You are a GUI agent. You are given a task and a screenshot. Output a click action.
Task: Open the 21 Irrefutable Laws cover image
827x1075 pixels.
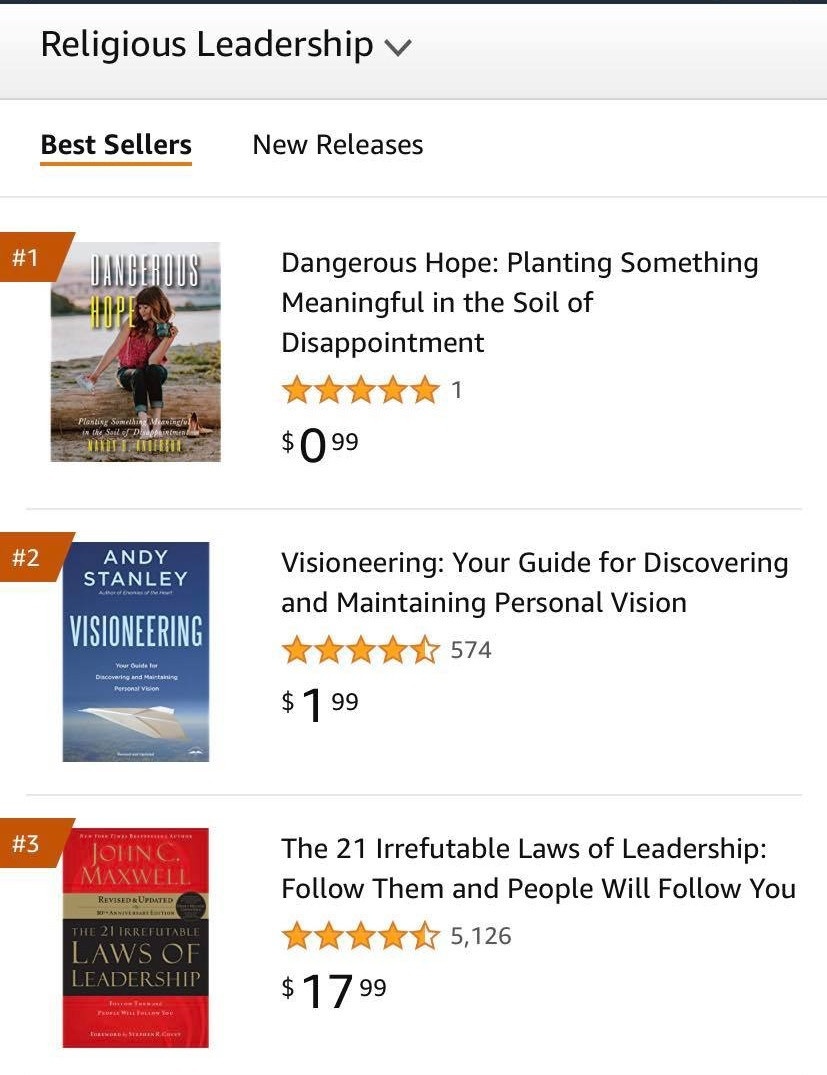click(135, 937)
